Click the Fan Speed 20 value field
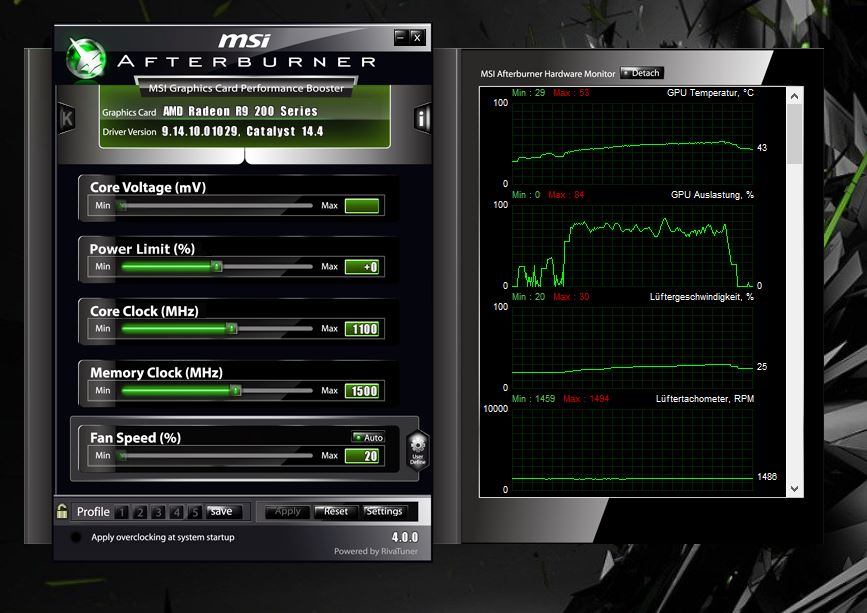The width and height of the screenshot is (867, 613). (362, 456)
